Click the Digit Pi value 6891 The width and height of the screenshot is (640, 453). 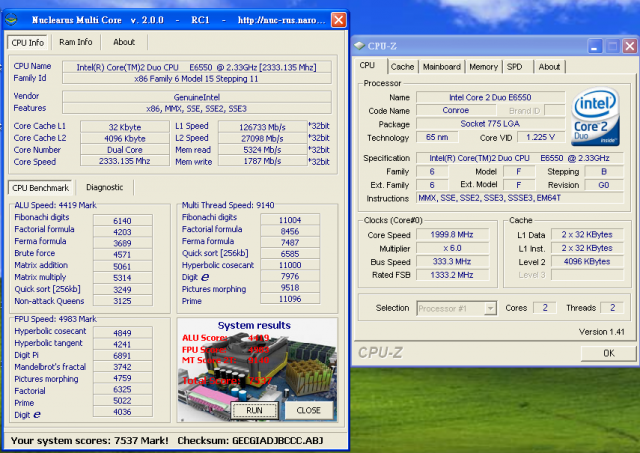pos(122,355)
